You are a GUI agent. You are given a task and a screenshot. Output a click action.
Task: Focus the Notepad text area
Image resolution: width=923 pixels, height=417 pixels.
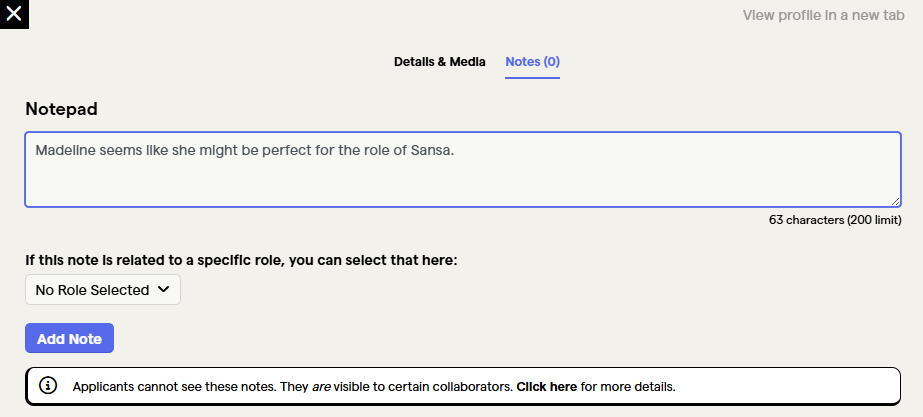pyautogui.click(x=463, y=170)
